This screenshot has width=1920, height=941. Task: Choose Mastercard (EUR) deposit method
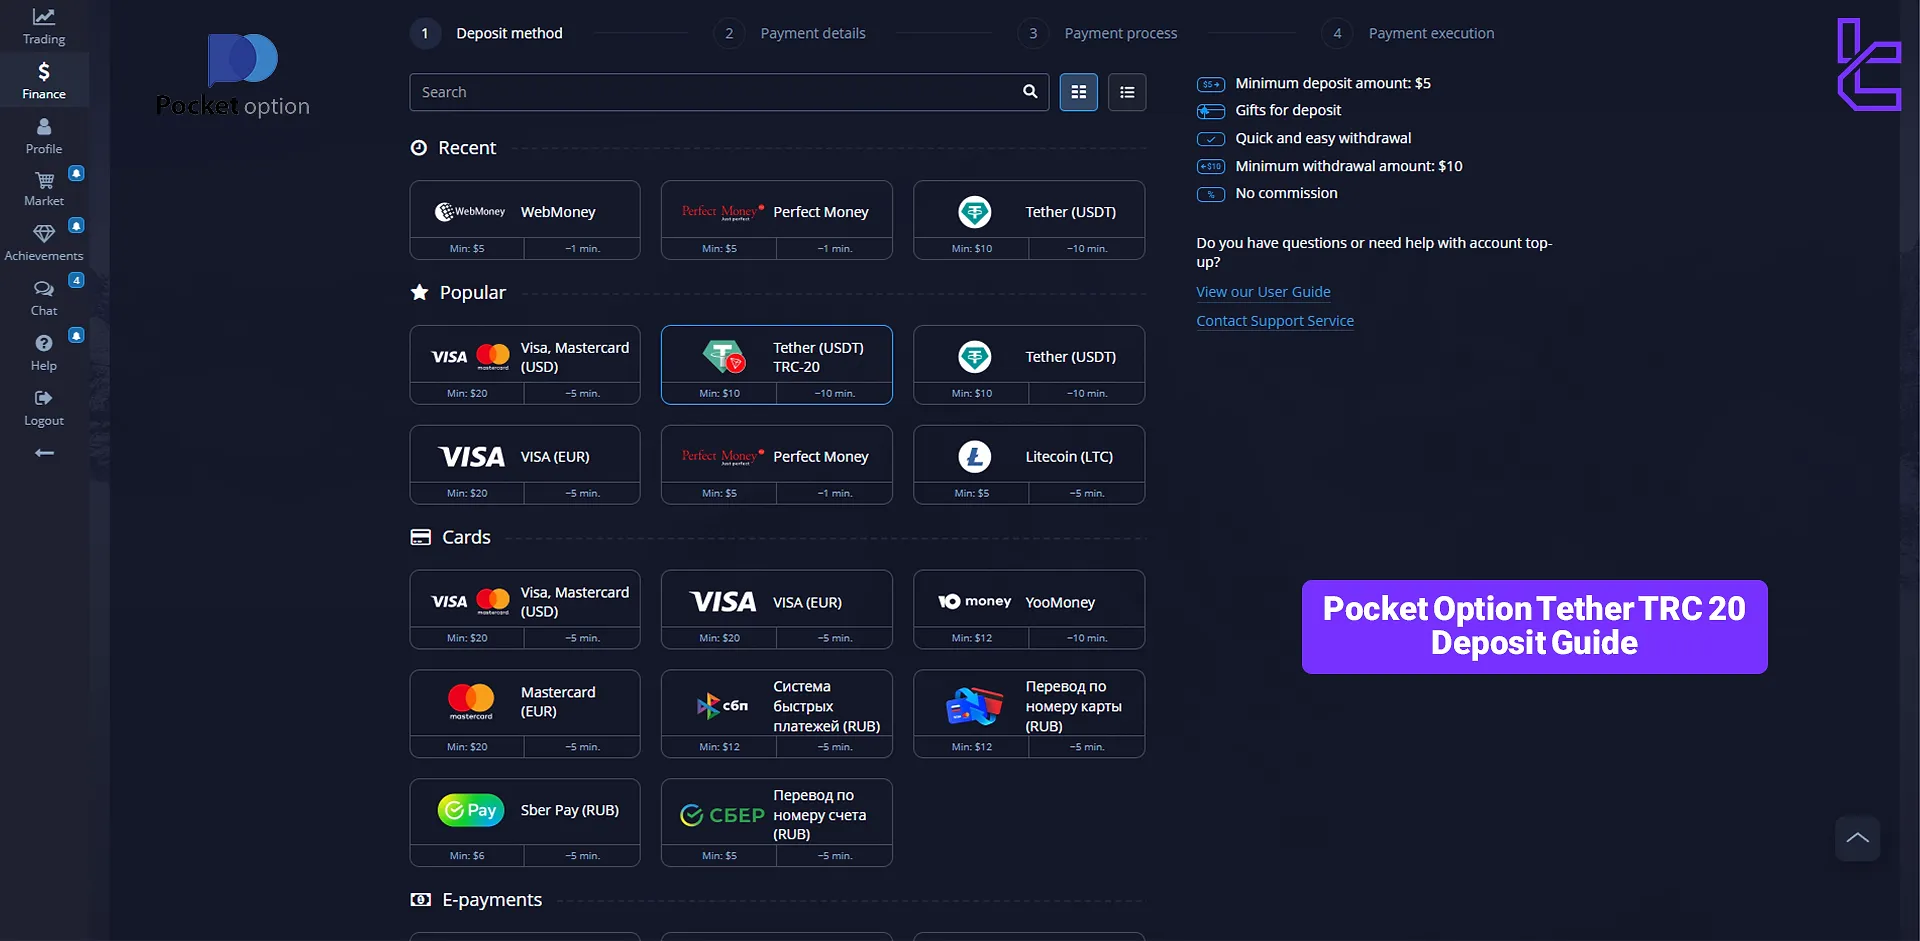[x=525, y=714]
